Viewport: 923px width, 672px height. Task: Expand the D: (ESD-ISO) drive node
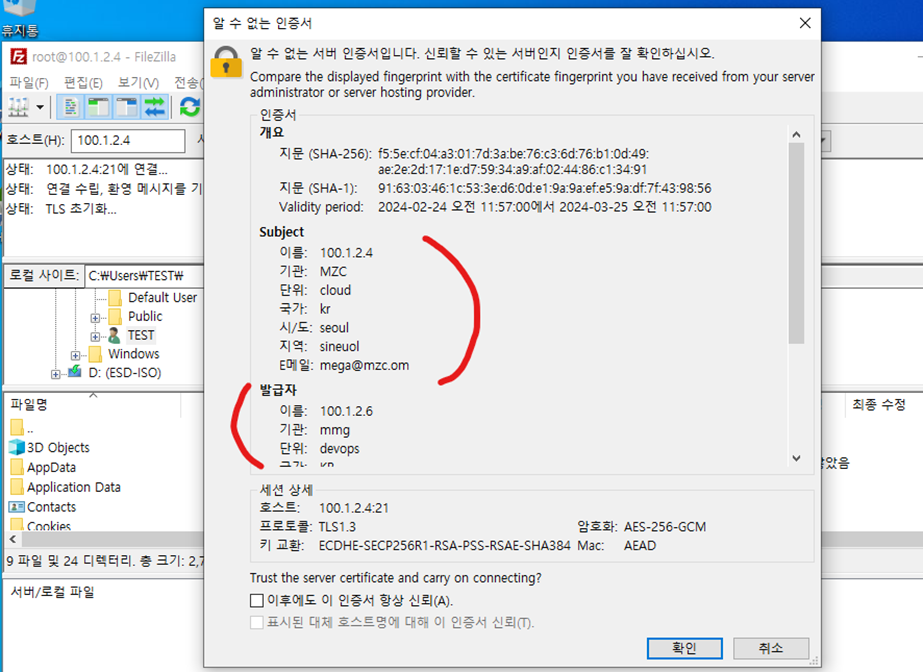pos(55,374)
